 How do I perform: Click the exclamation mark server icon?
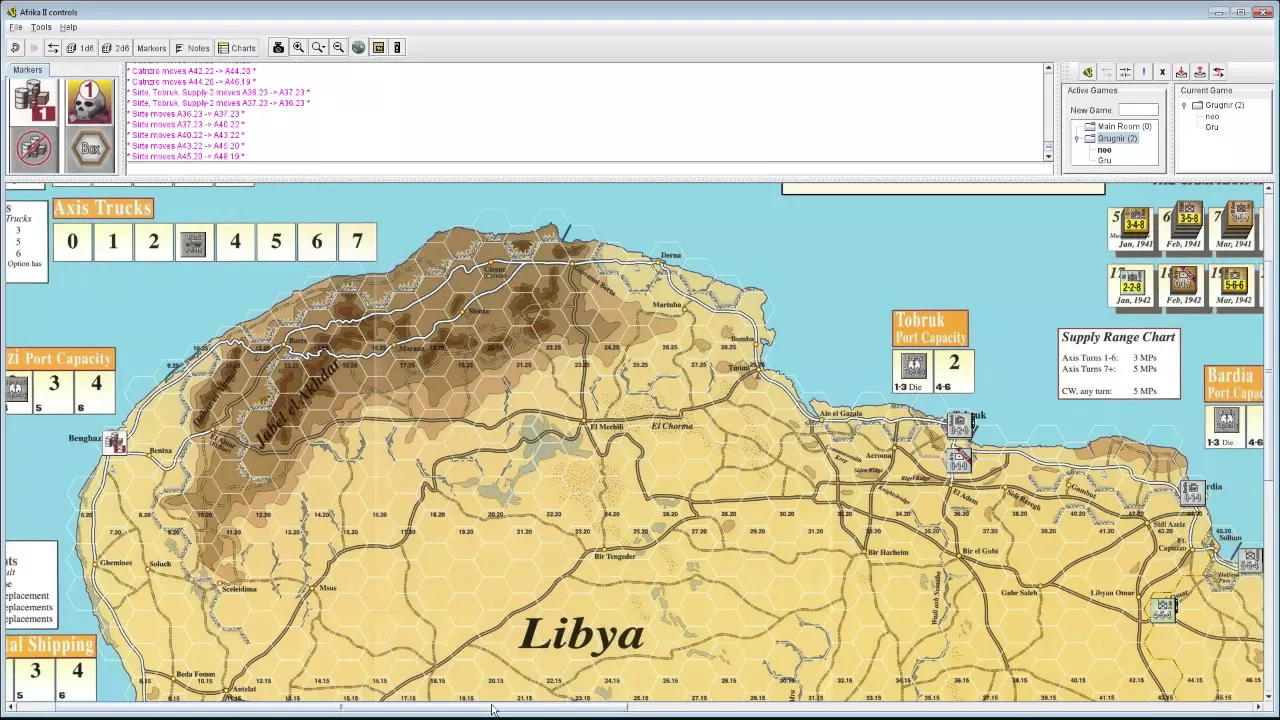pos(1144,72)
